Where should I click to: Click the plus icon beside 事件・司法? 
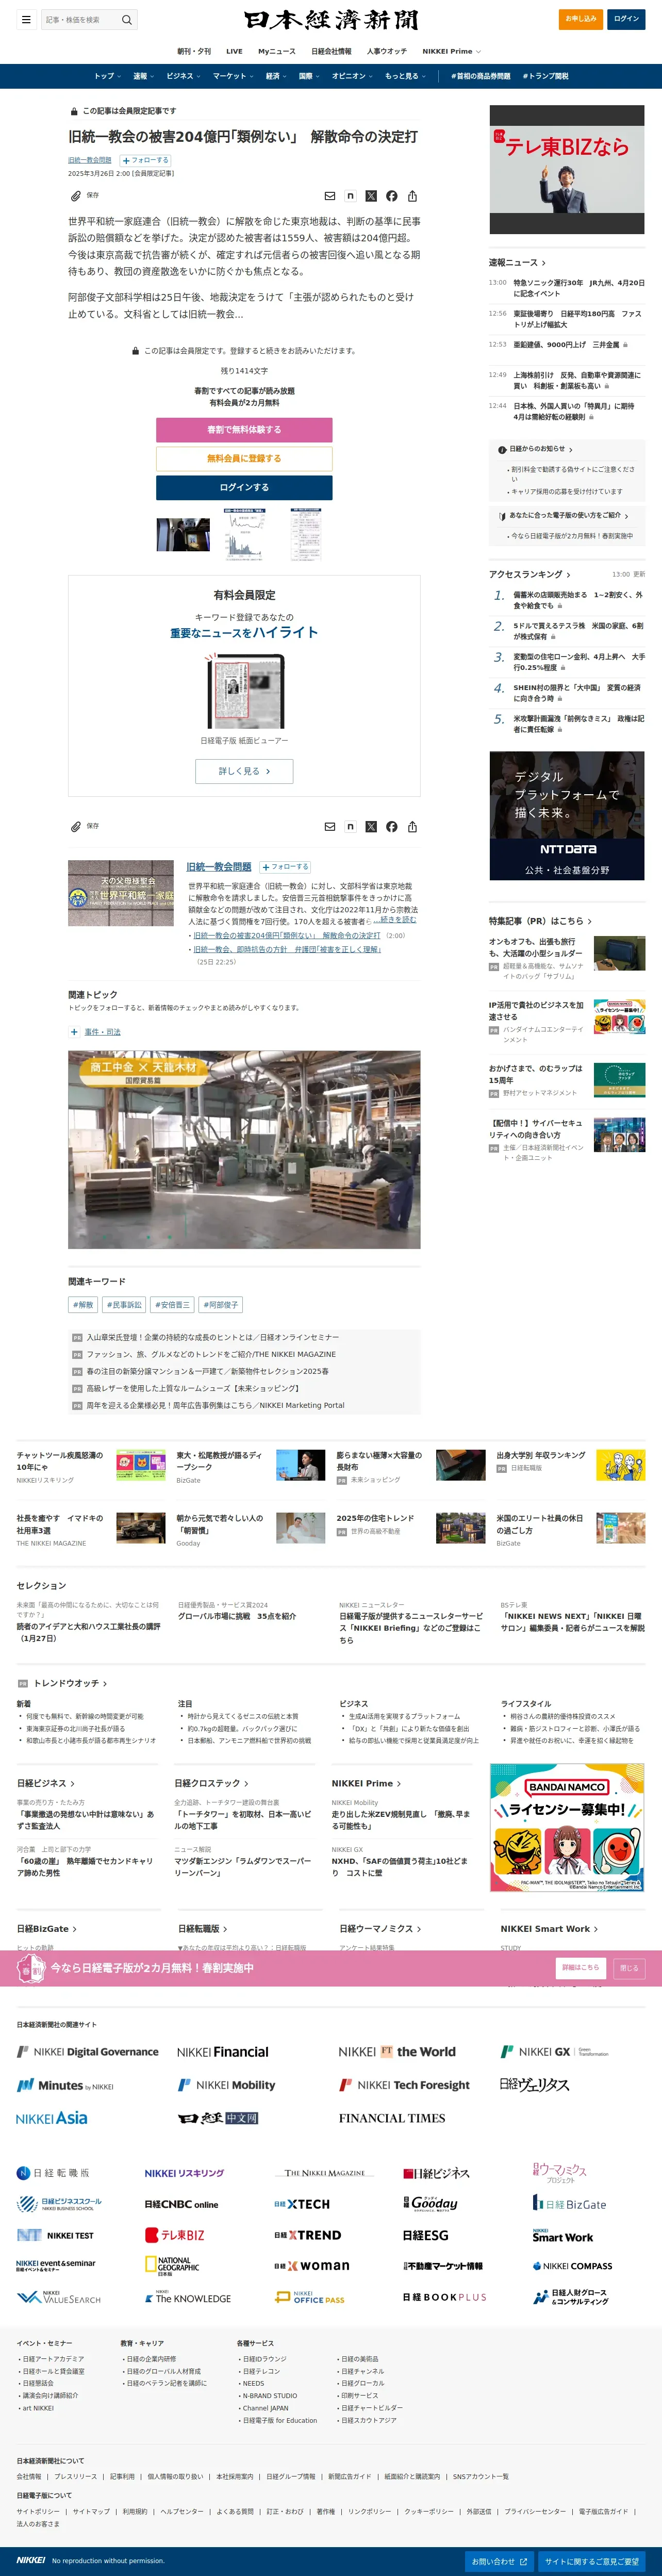[x=74, y=1032]
